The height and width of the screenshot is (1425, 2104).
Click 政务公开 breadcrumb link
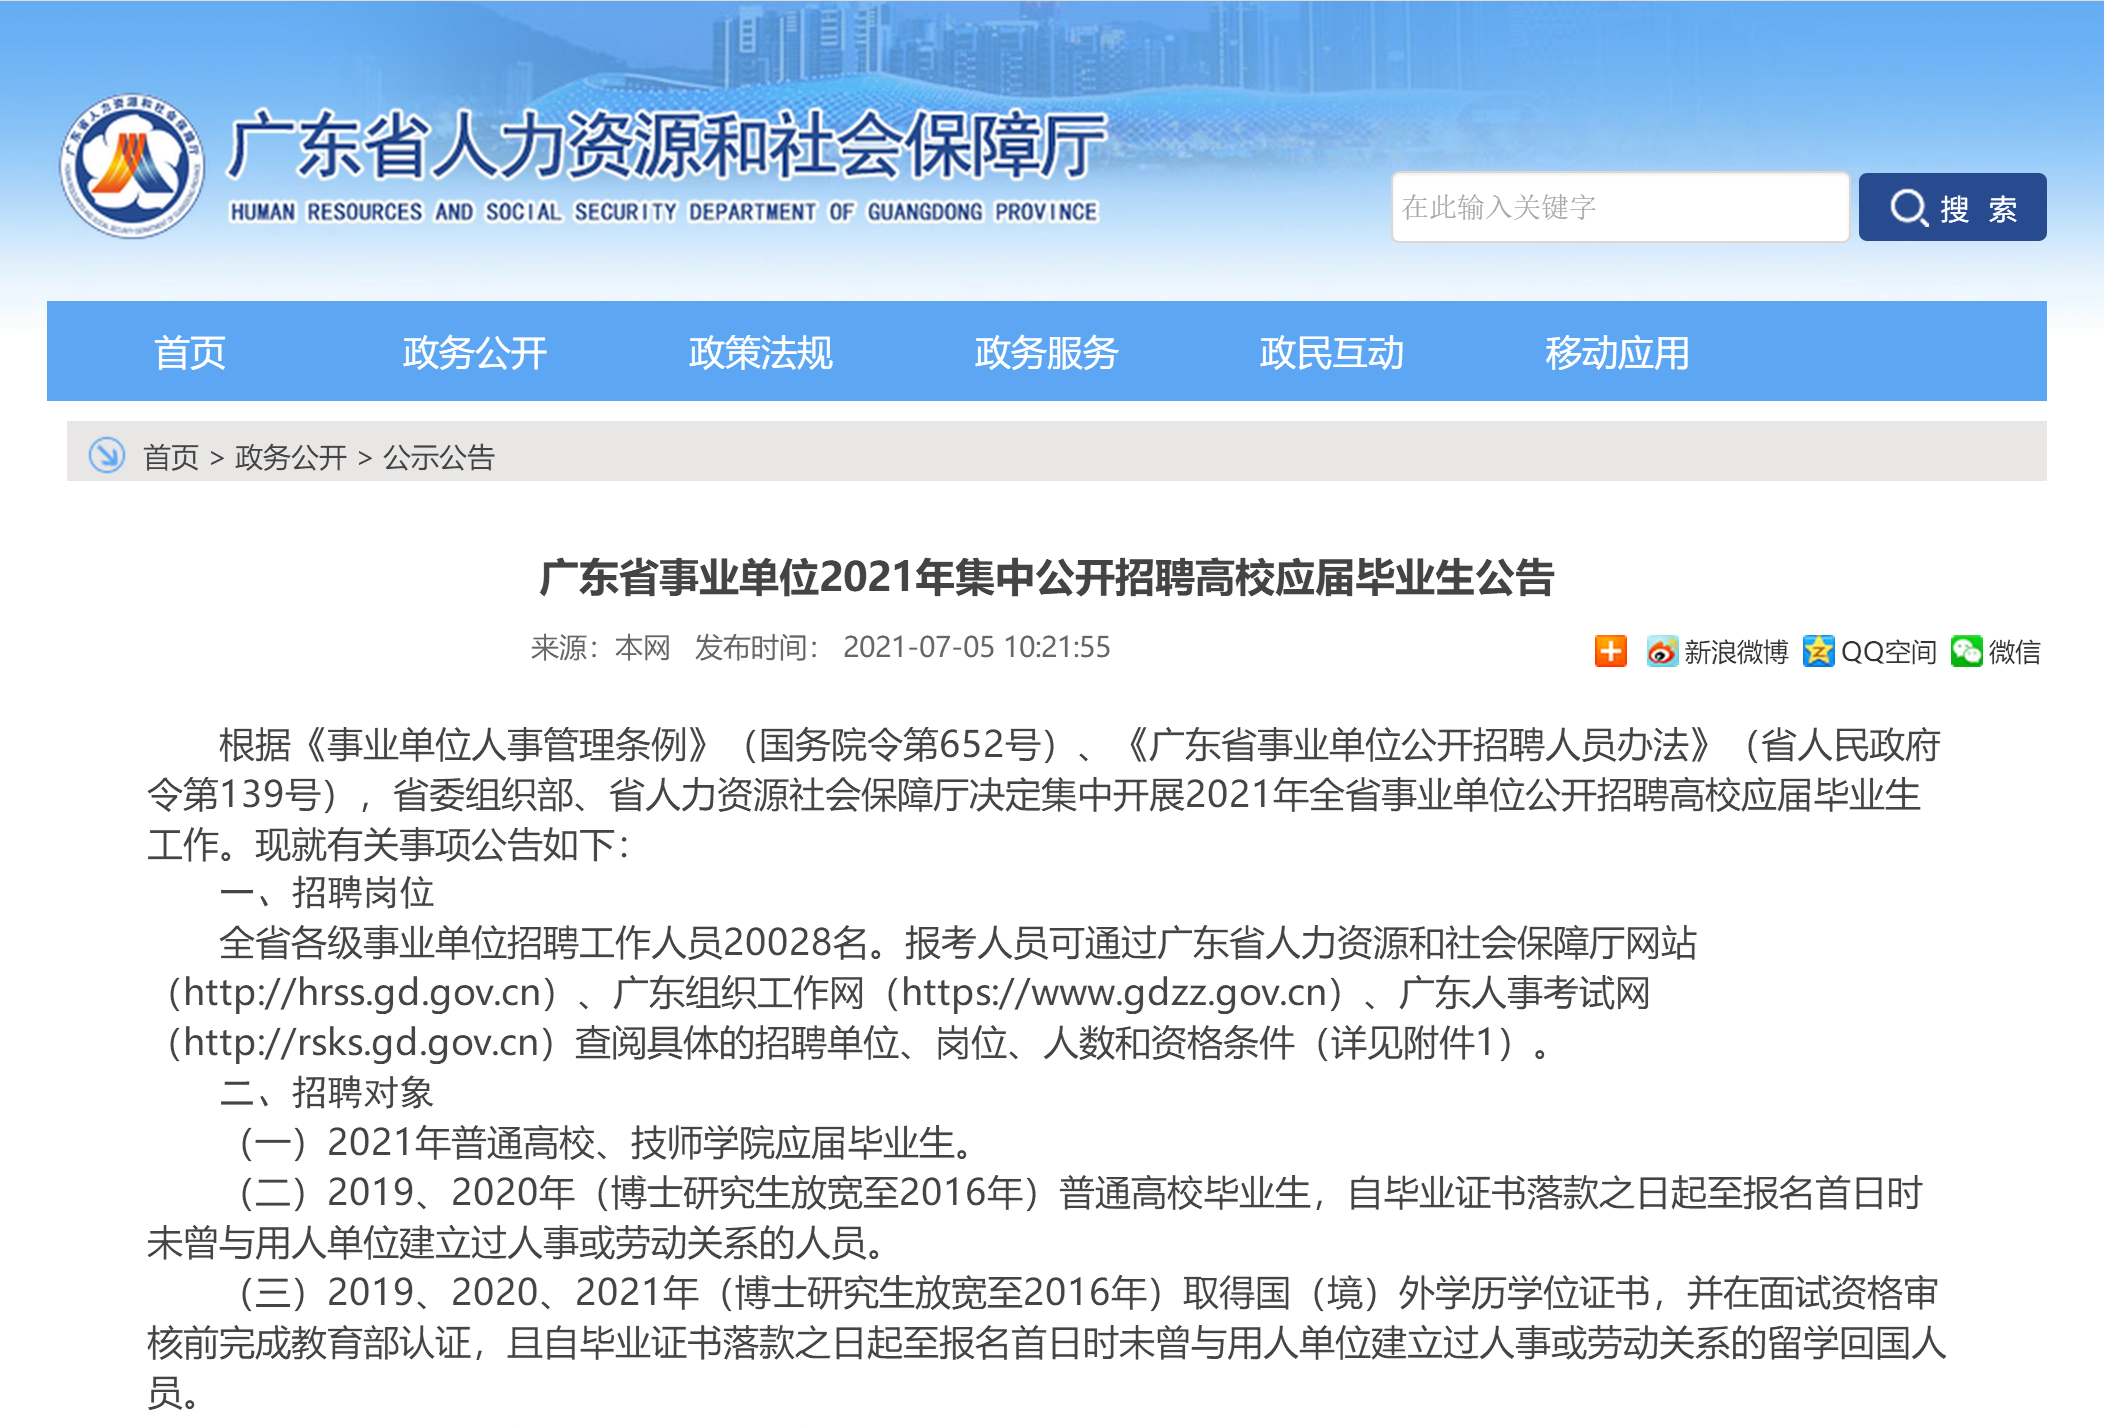click(290, 458)
